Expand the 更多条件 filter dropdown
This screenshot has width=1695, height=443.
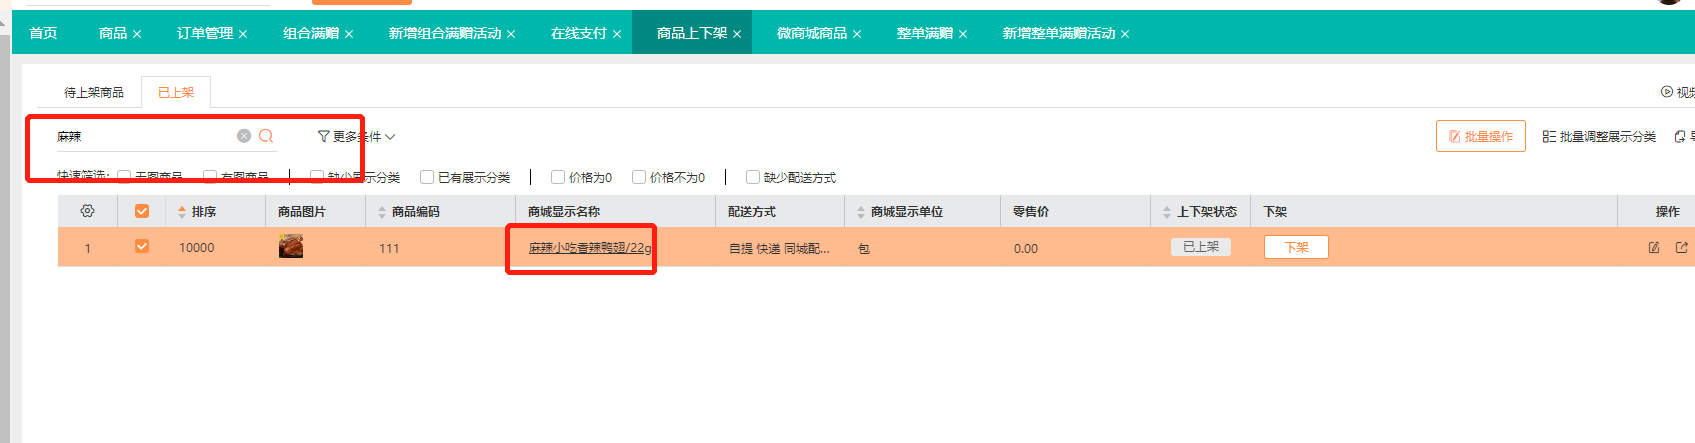[356, 136]
